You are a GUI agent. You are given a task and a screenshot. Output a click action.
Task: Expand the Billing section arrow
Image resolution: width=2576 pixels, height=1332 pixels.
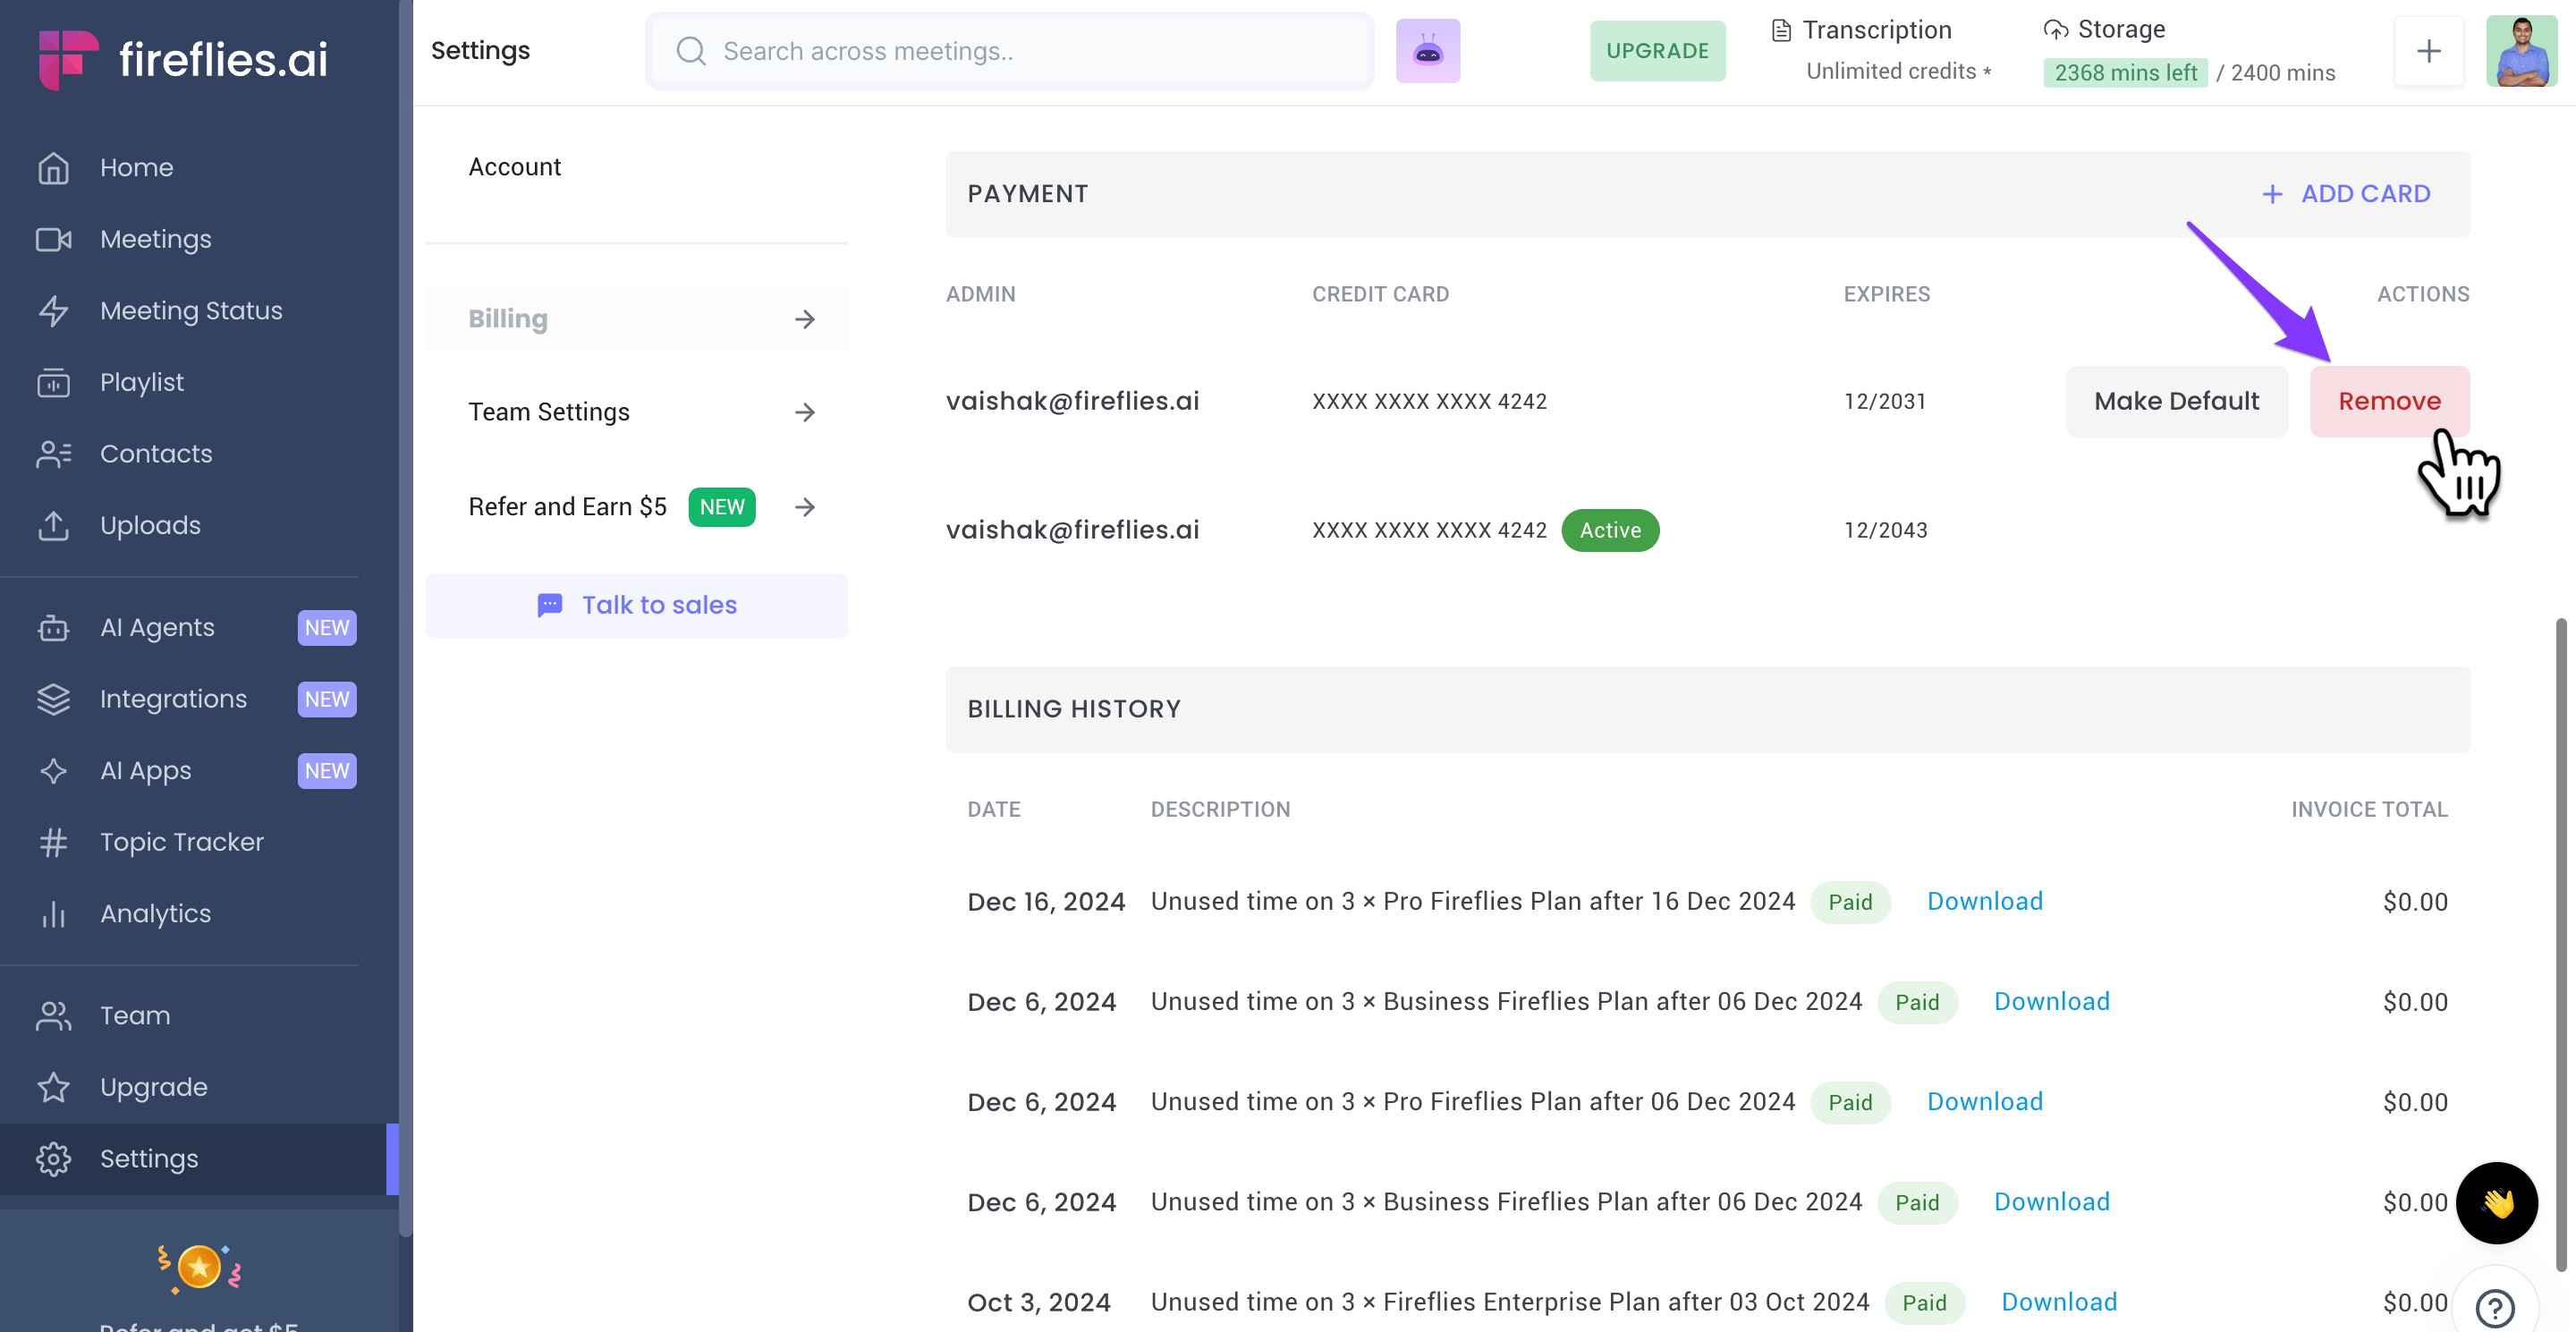tap(804, 319)
